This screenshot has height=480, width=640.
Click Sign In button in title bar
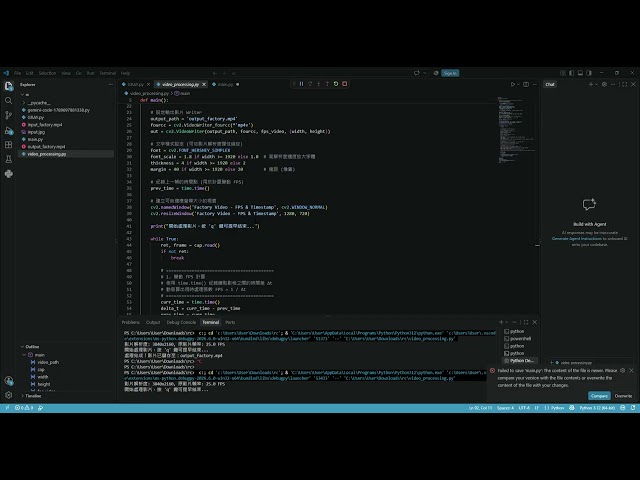click(450, 73)
